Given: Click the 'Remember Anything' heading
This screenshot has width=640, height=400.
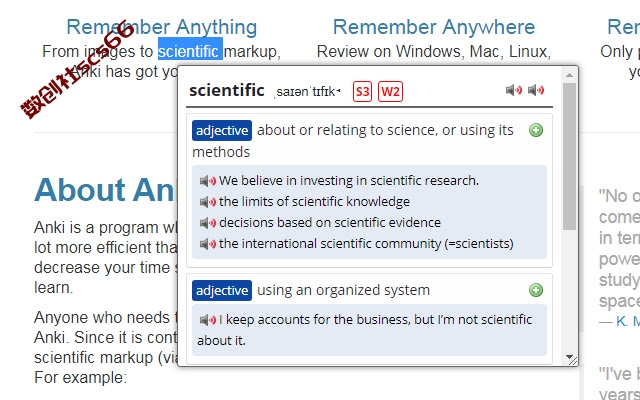Looking at the screenshot, I should pyautogui.click(x=162, y=27).
